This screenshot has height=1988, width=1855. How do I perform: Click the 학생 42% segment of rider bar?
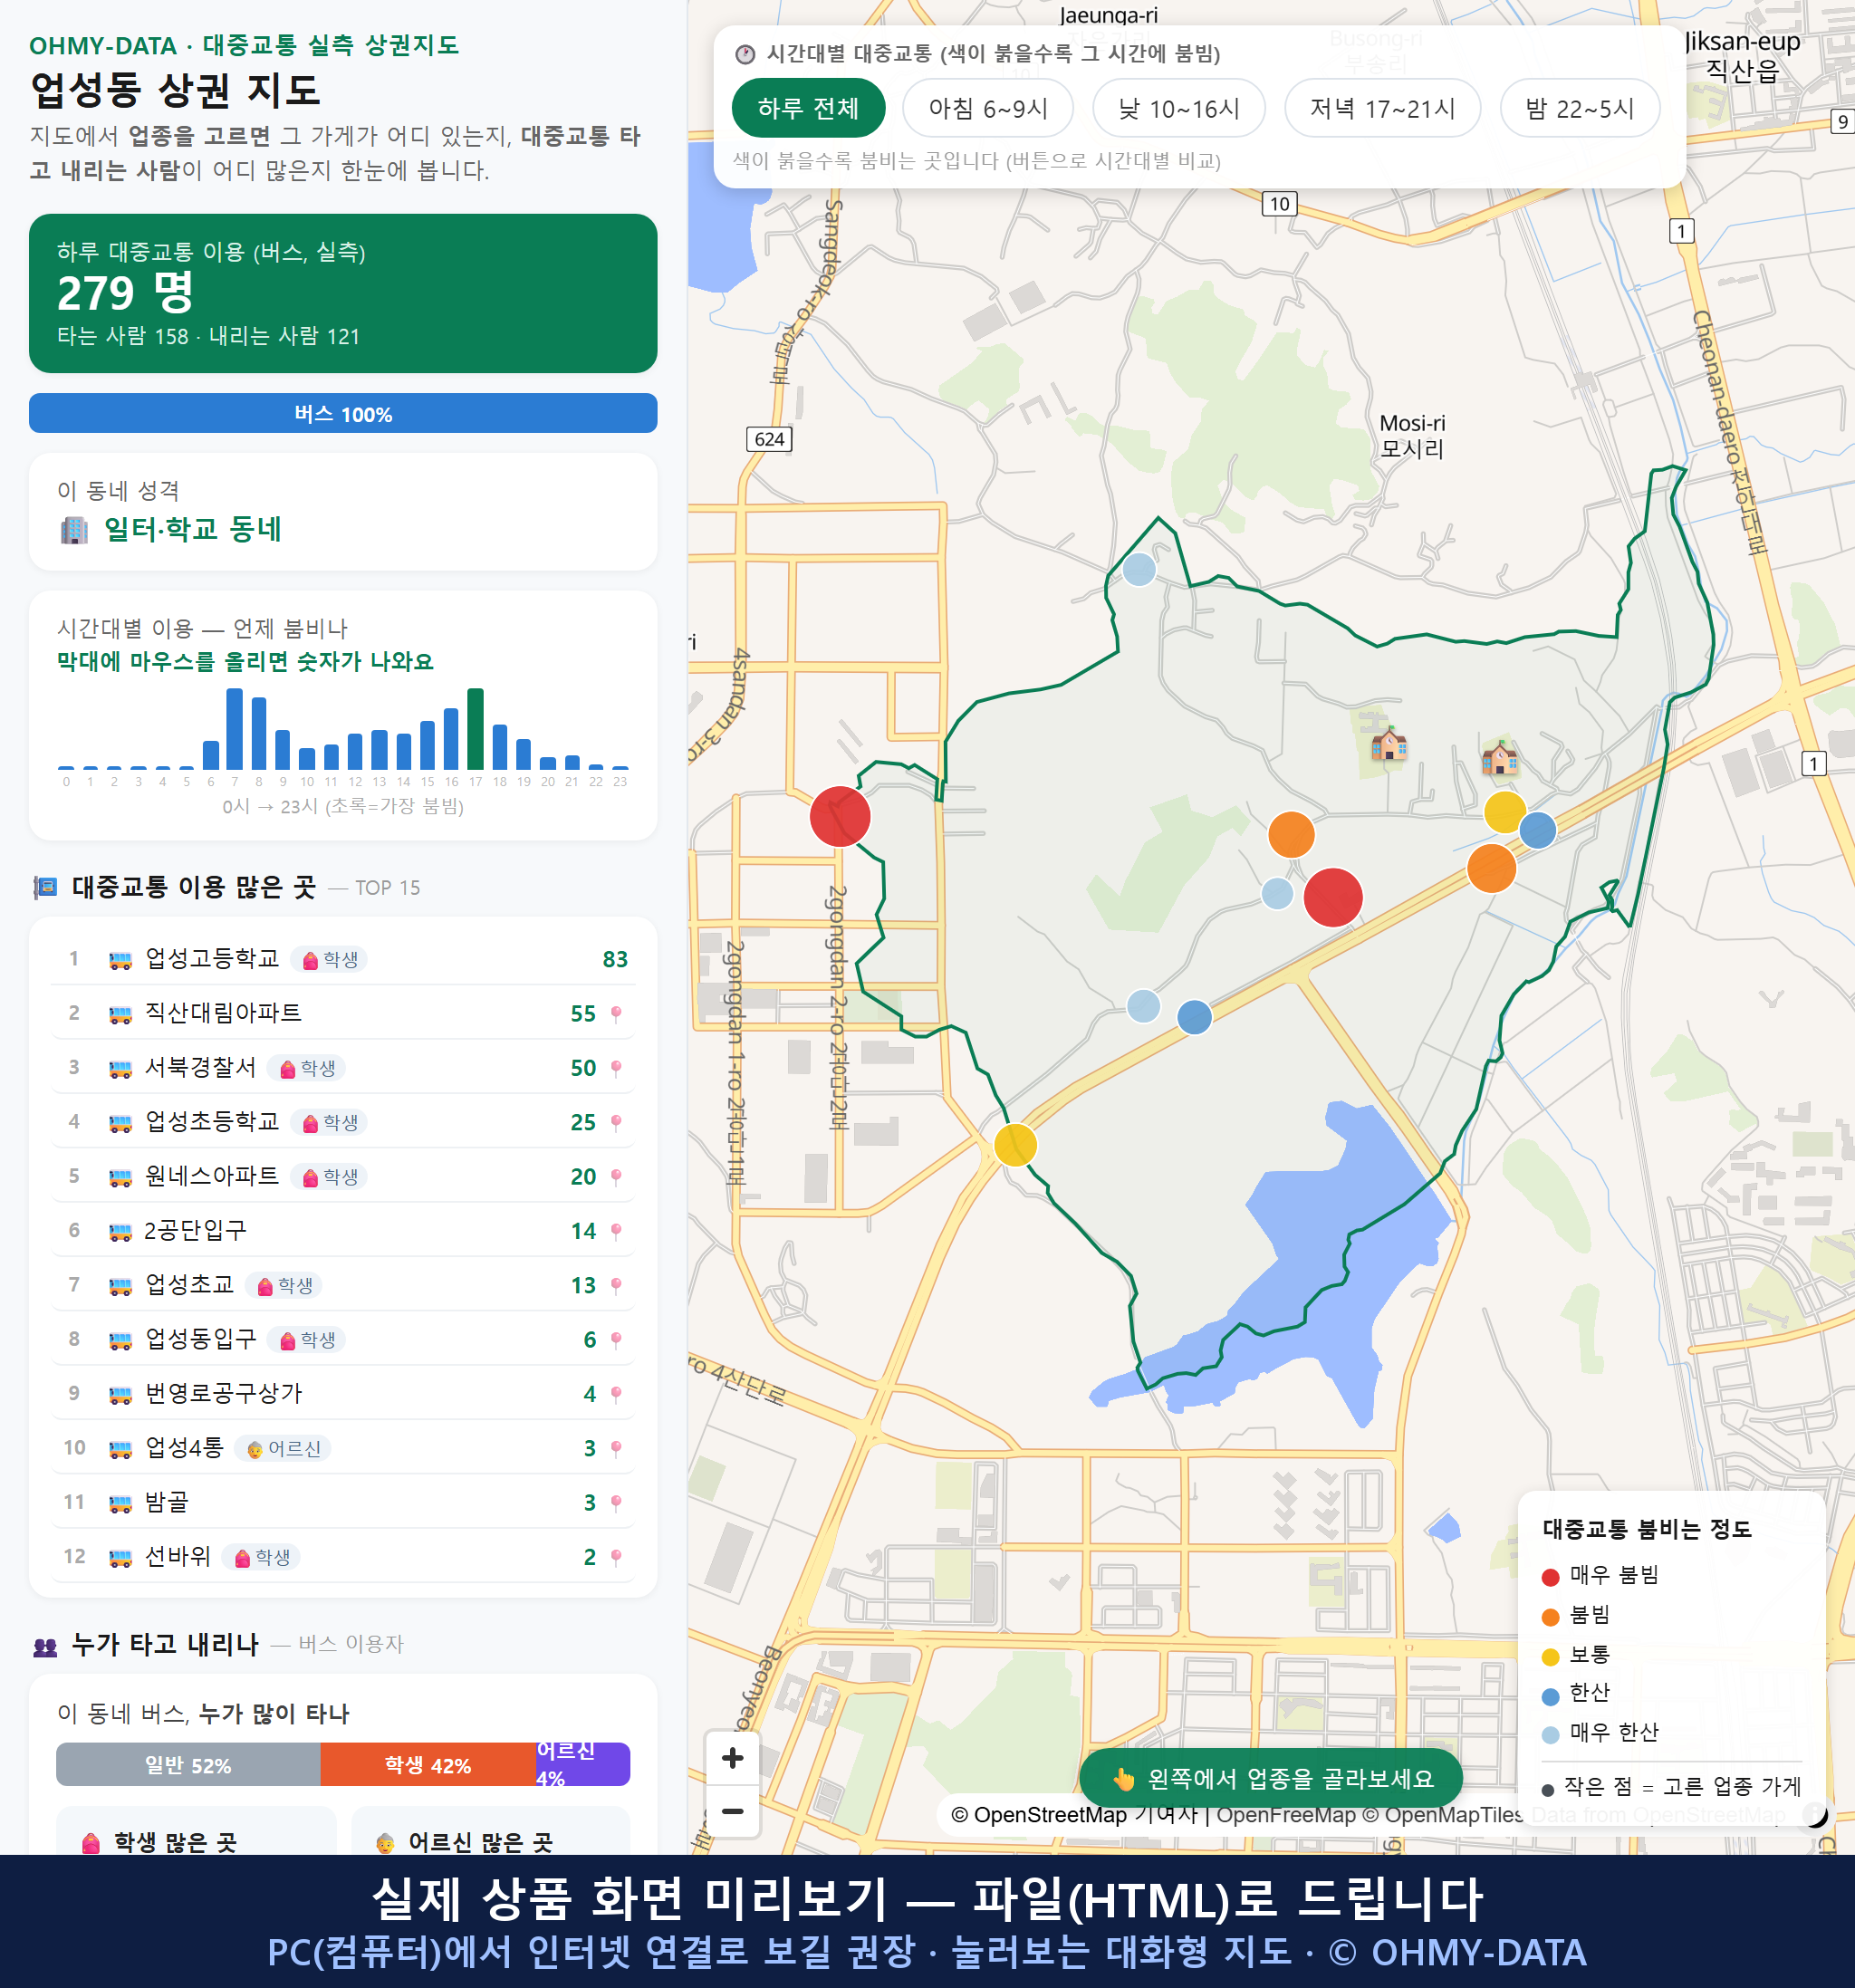[427, 1765]
